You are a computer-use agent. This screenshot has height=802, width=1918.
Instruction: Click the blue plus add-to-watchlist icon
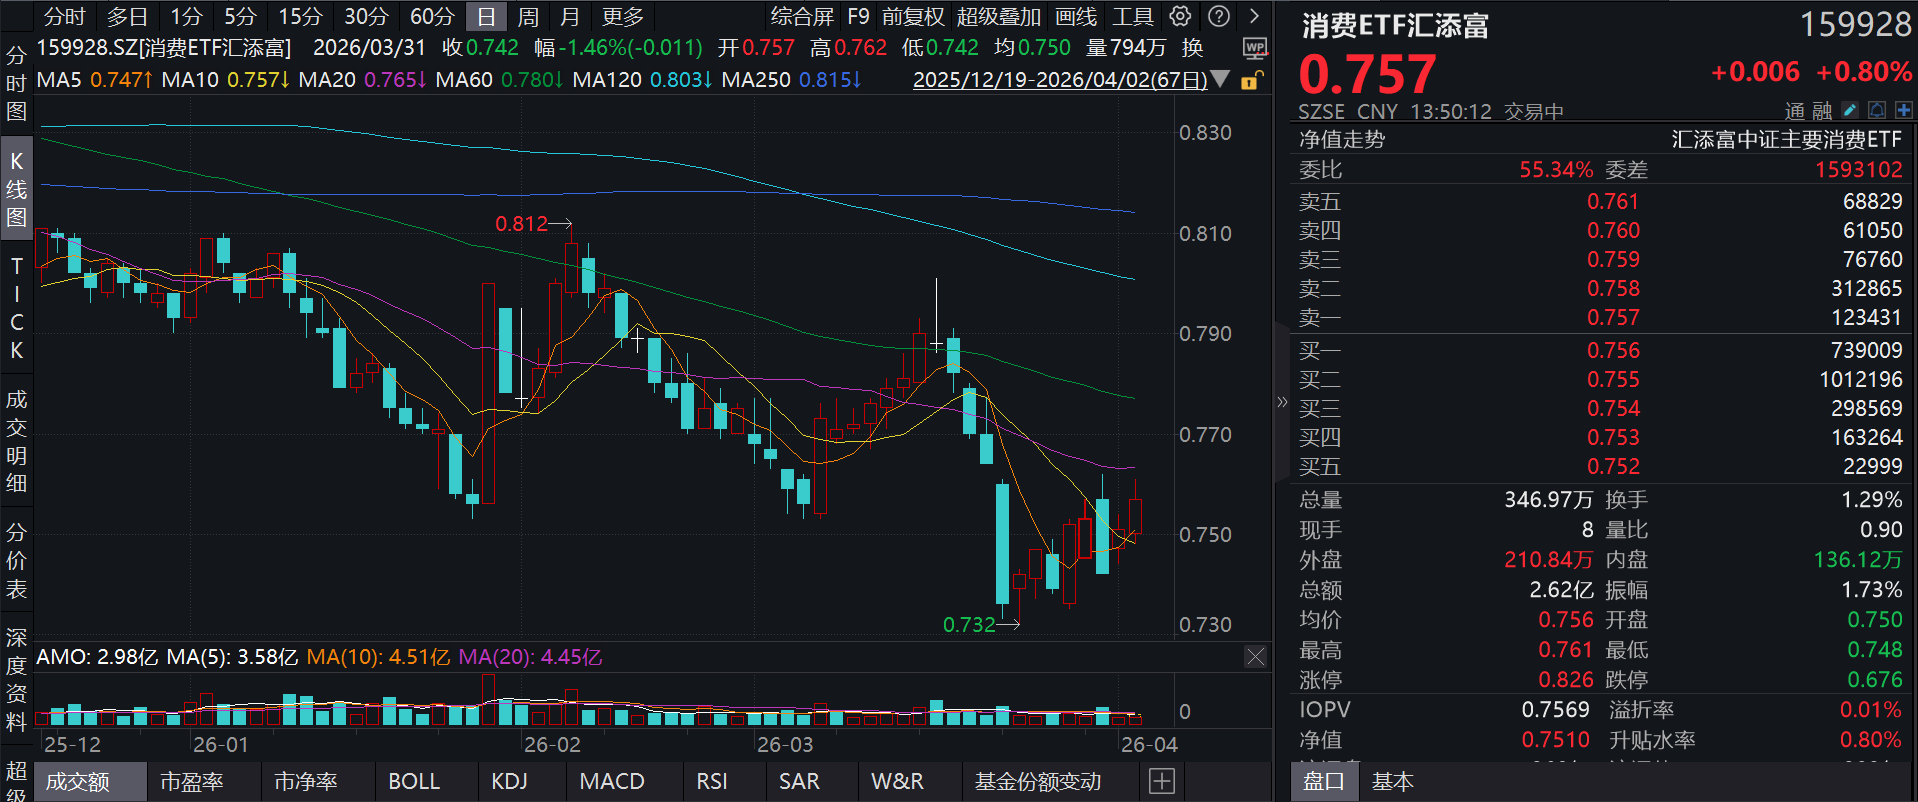tap(1903, 110)
